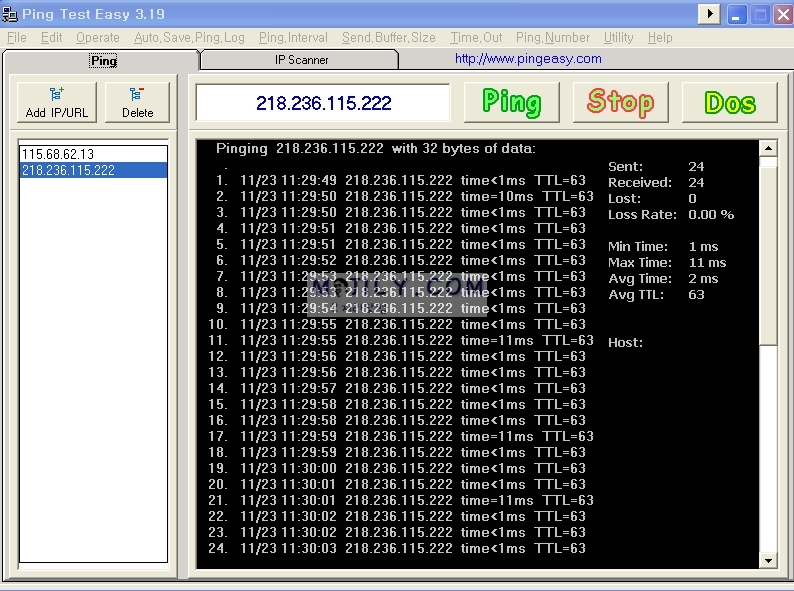Click the green Ping button

[512, 102]
